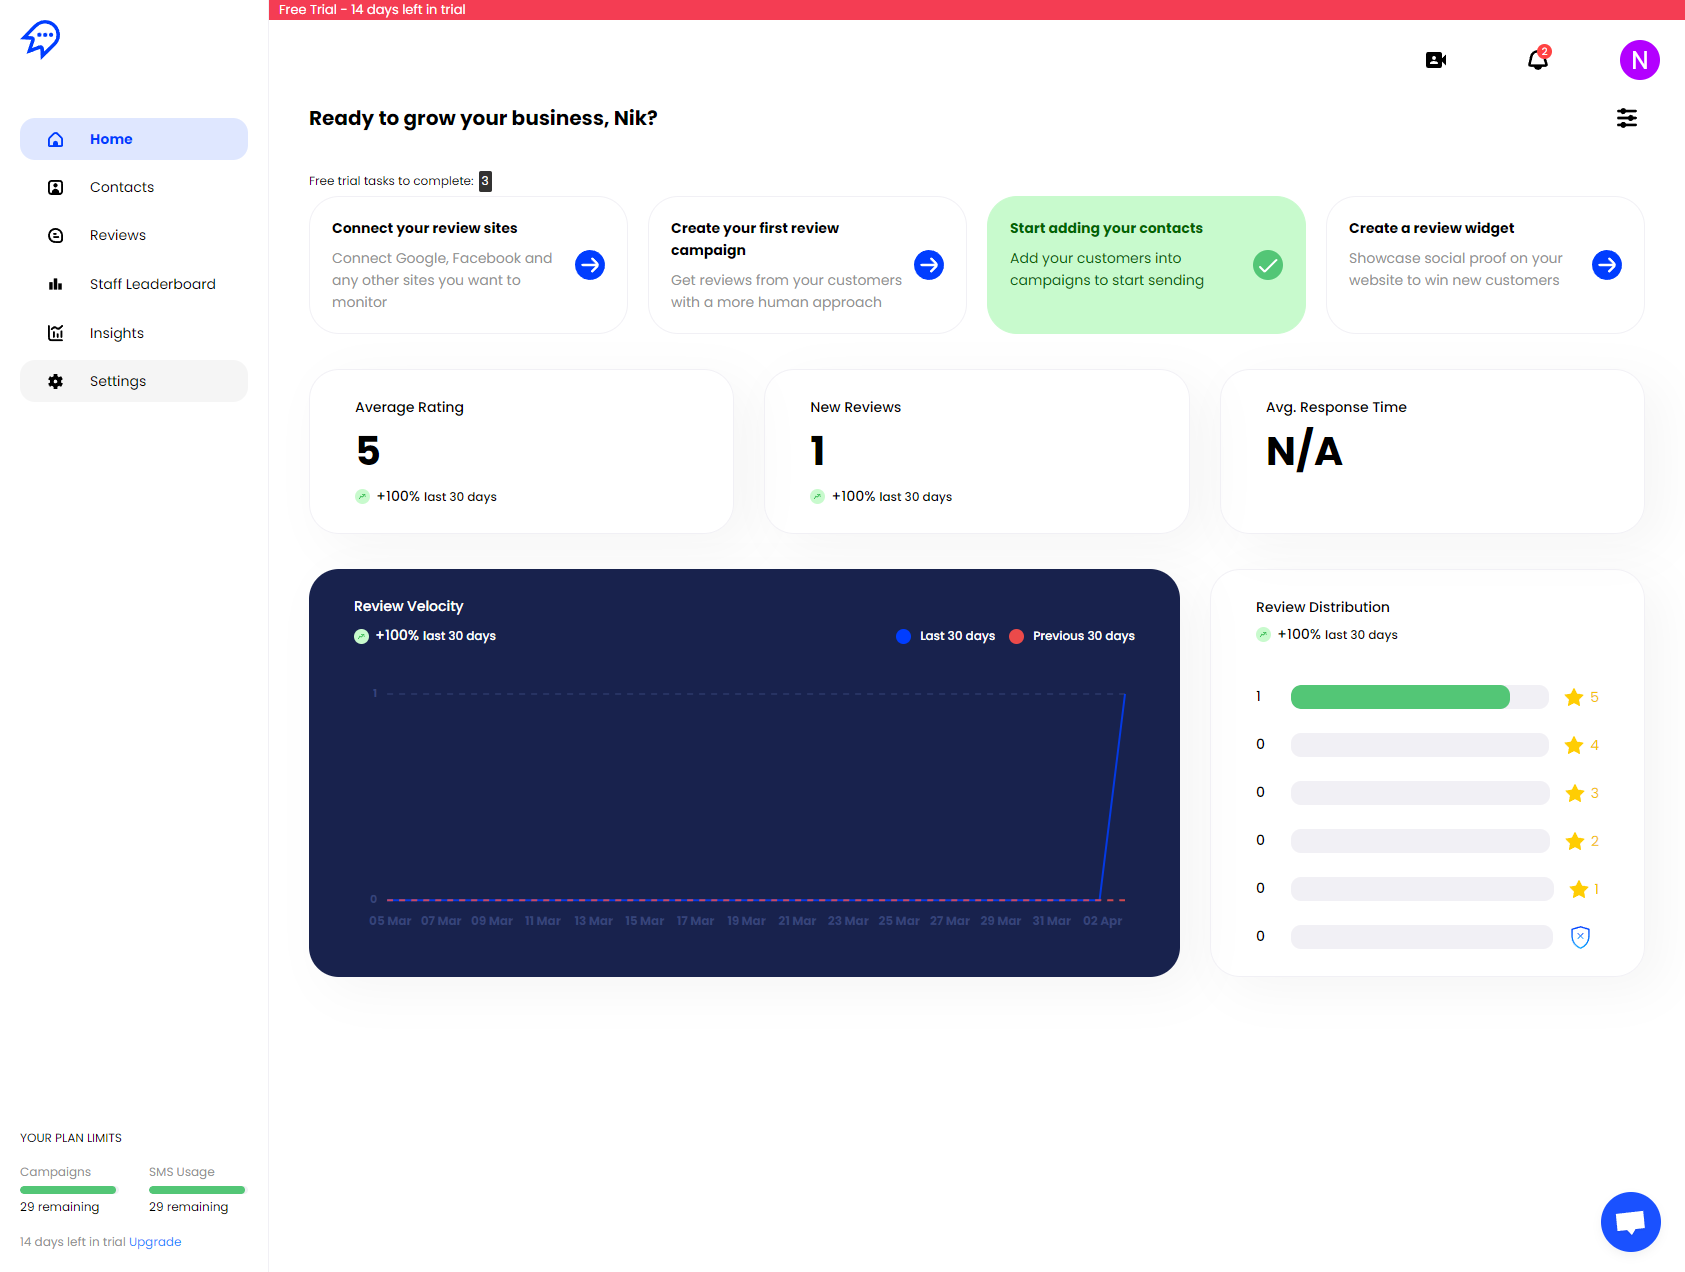Click the 1-star rating icon

pyautogui.click(x=1579, y=889)
